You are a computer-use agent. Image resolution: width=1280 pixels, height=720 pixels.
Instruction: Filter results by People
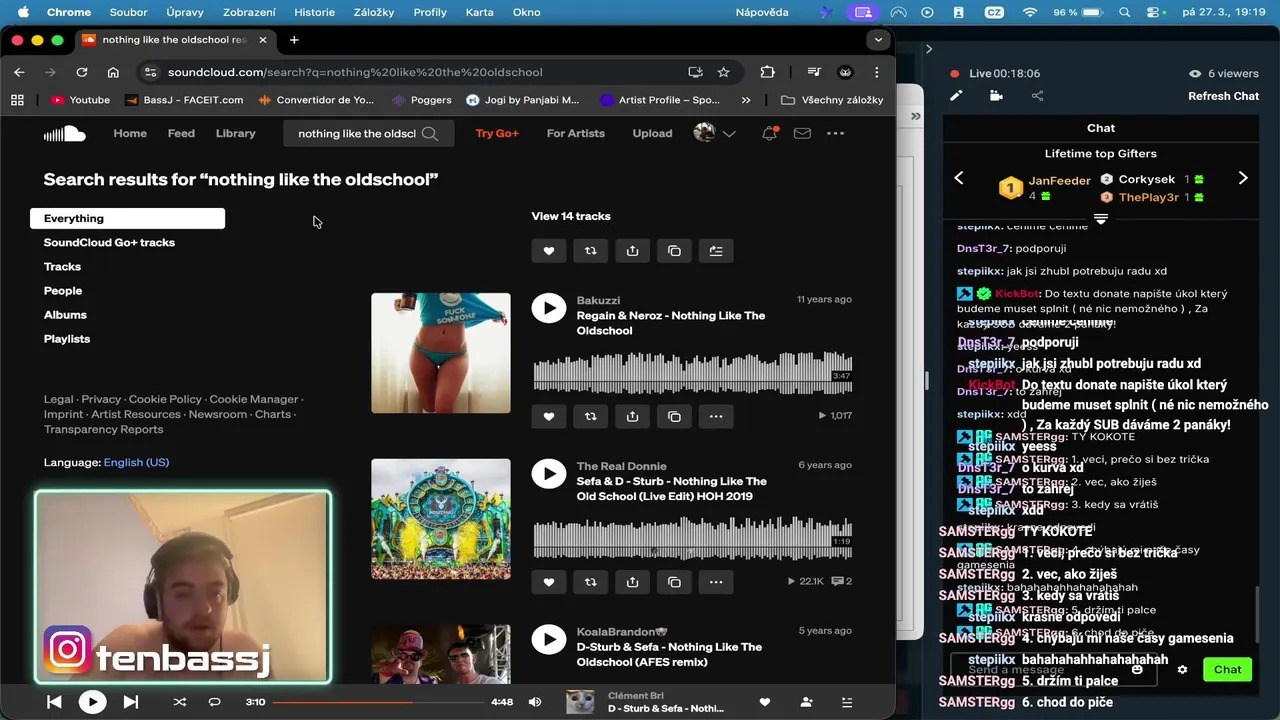coord(63,291)
